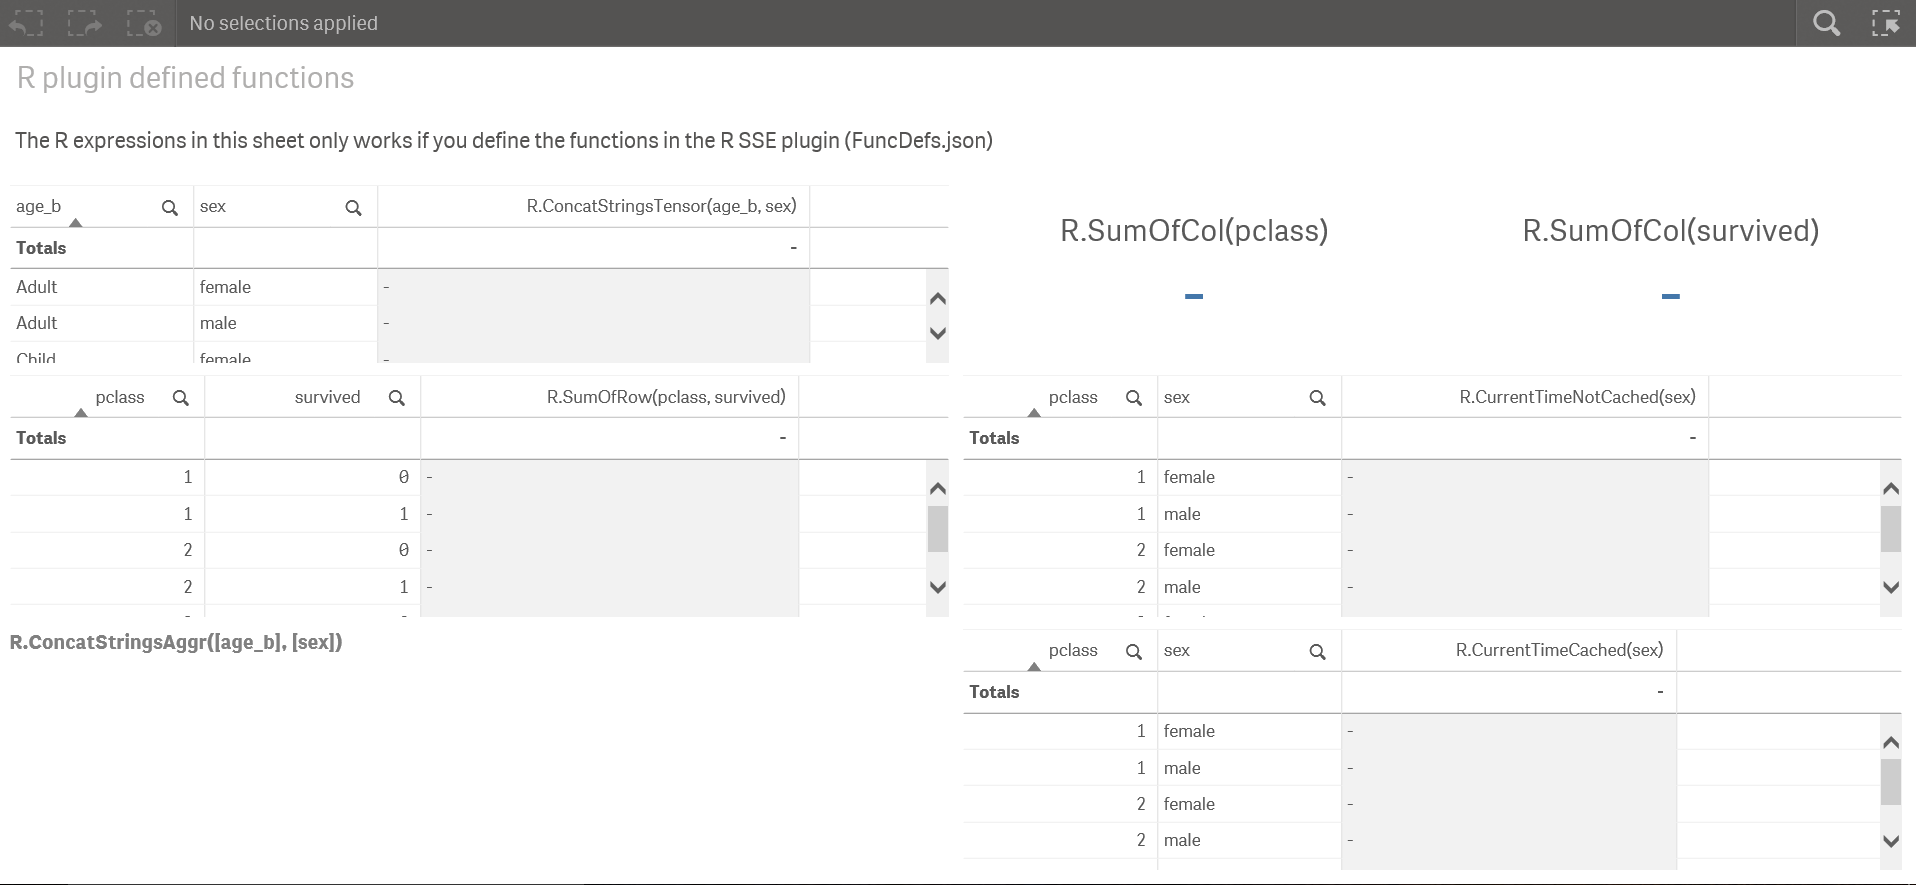Click the R.SumOfCol(survived) KPI title
This screenshot has height=885, width=1916.
click(1670, 231)
